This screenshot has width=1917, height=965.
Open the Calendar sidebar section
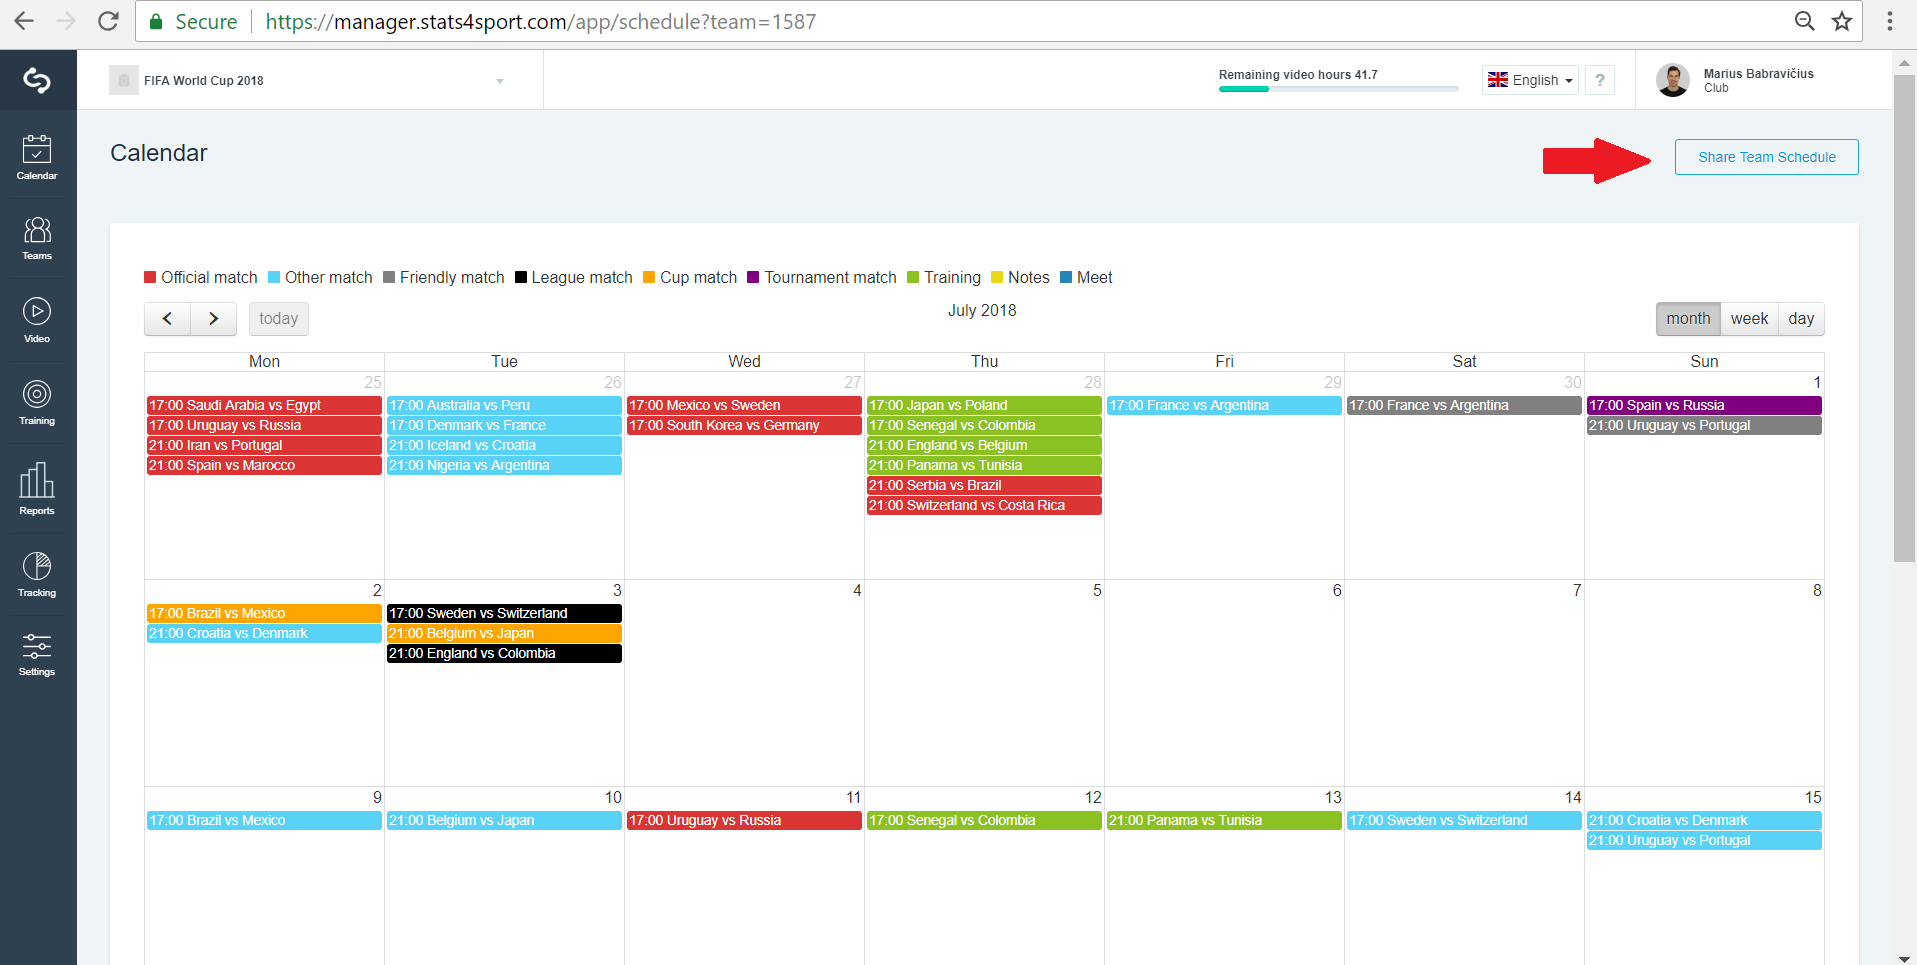click(37, 157)
